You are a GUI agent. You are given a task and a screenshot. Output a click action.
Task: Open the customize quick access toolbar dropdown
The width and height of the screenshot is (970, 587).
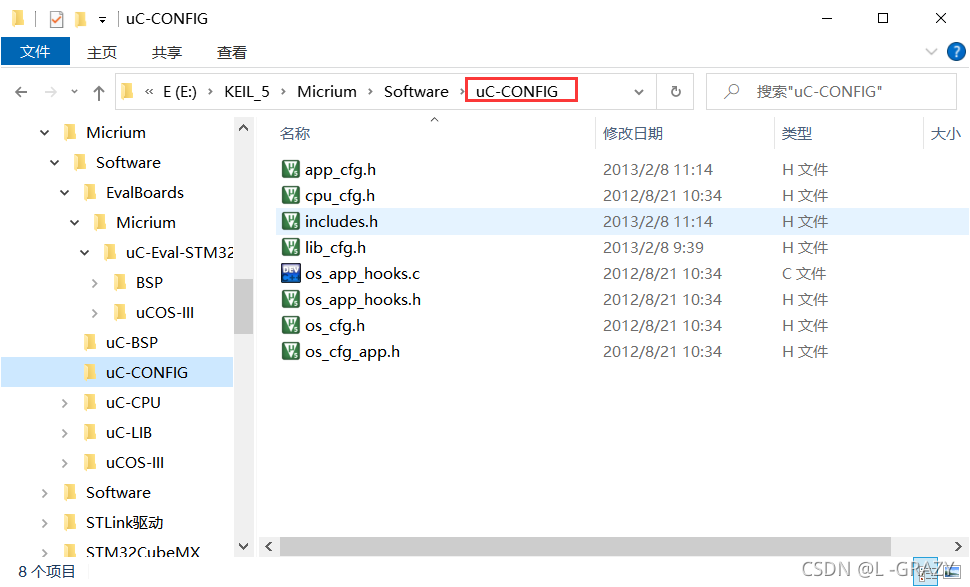[102, 20]
